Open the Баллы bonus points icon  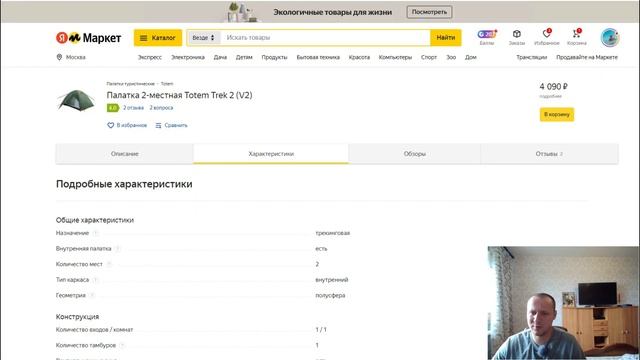point(487,37)
